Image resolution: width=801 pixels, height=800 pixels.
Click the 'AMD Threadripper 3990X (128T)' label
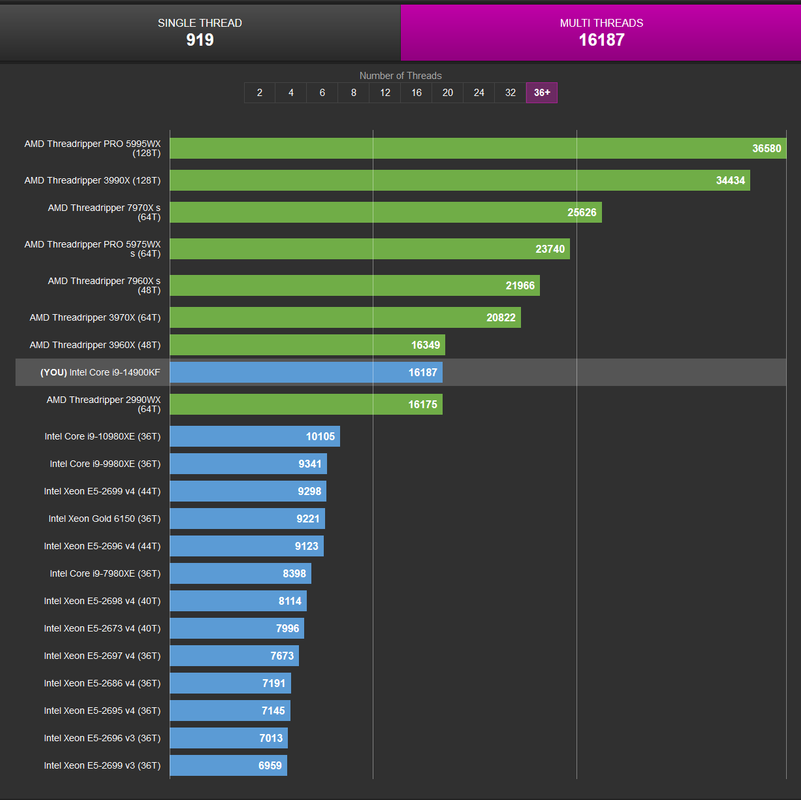click(x=92, y=180)
